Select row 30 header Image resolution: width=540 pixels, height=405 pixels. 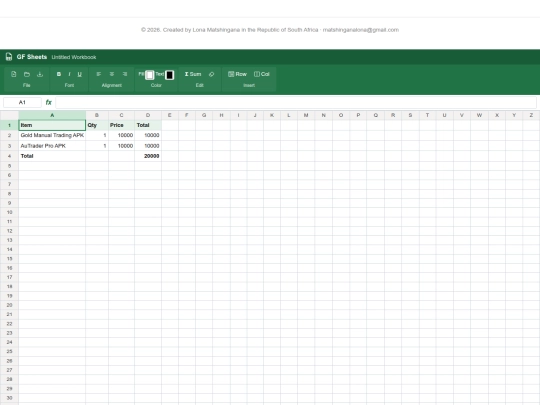[9, 398]
